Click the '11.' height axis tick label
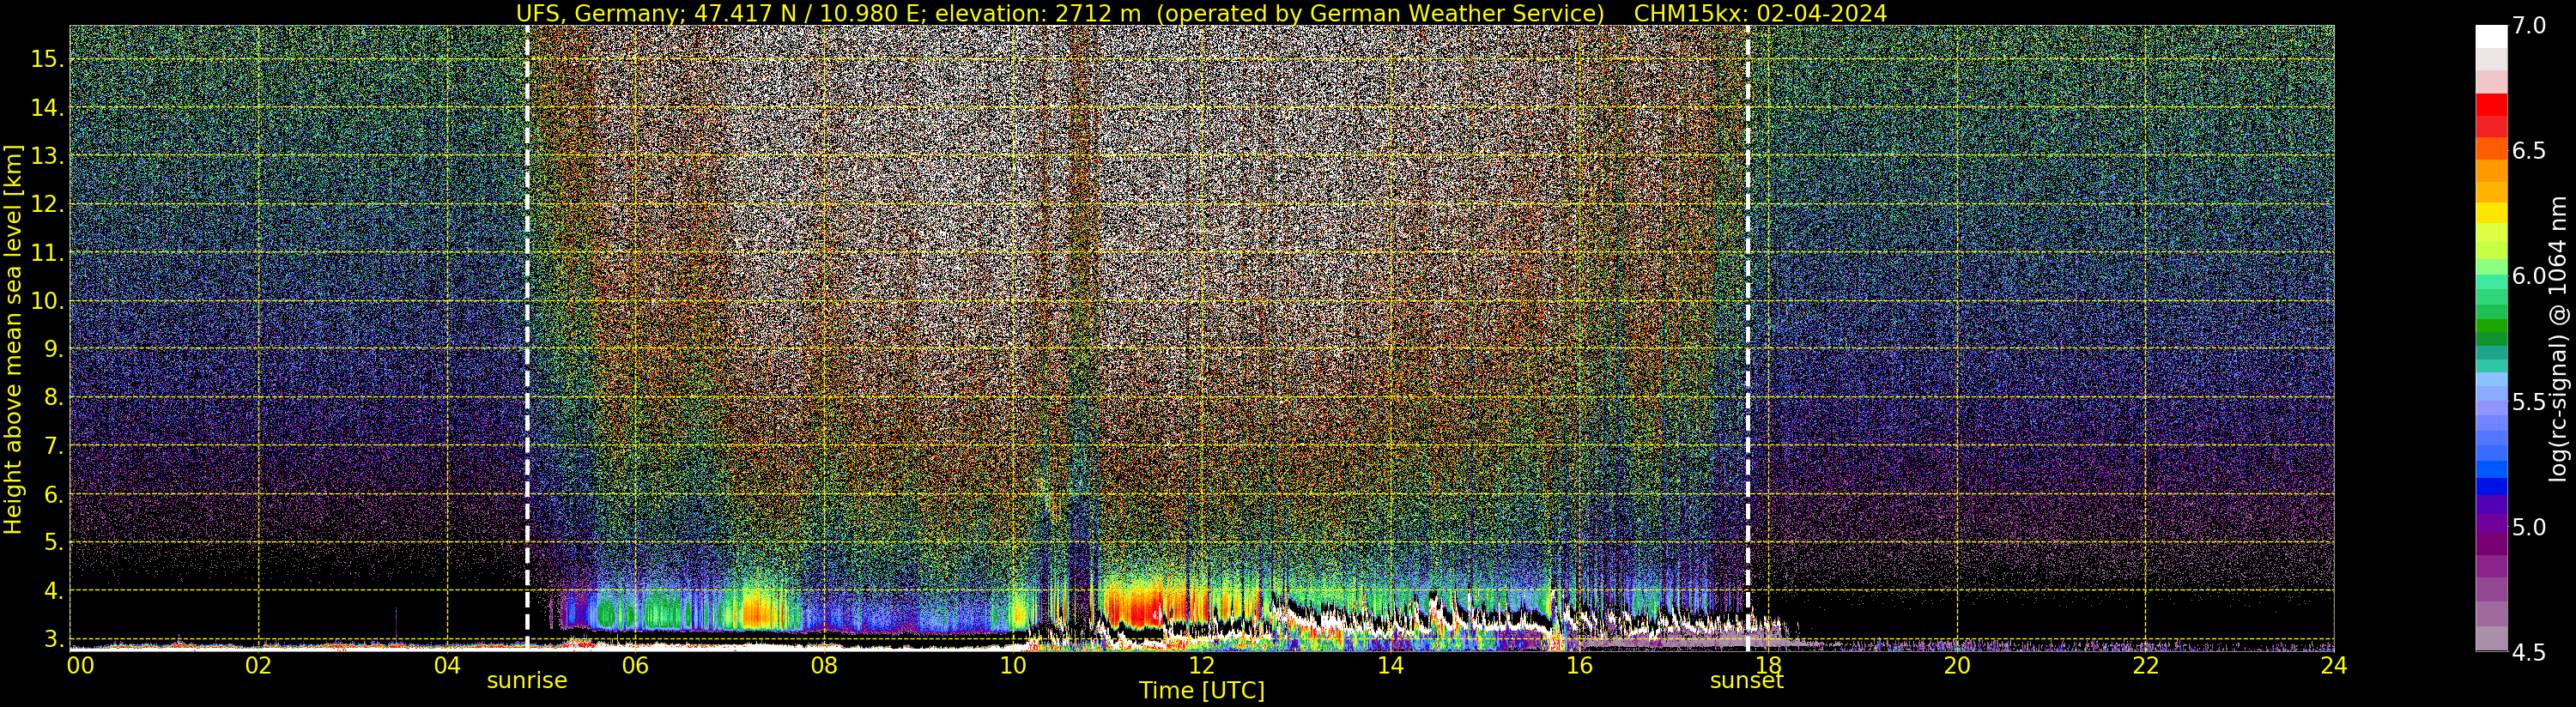 click(47, 254)
